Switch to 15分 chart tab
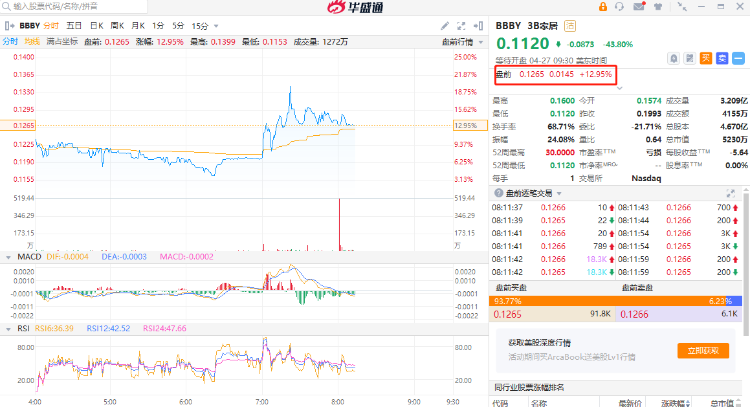Screen dimensions: 750x407 [x=200, y=26]
